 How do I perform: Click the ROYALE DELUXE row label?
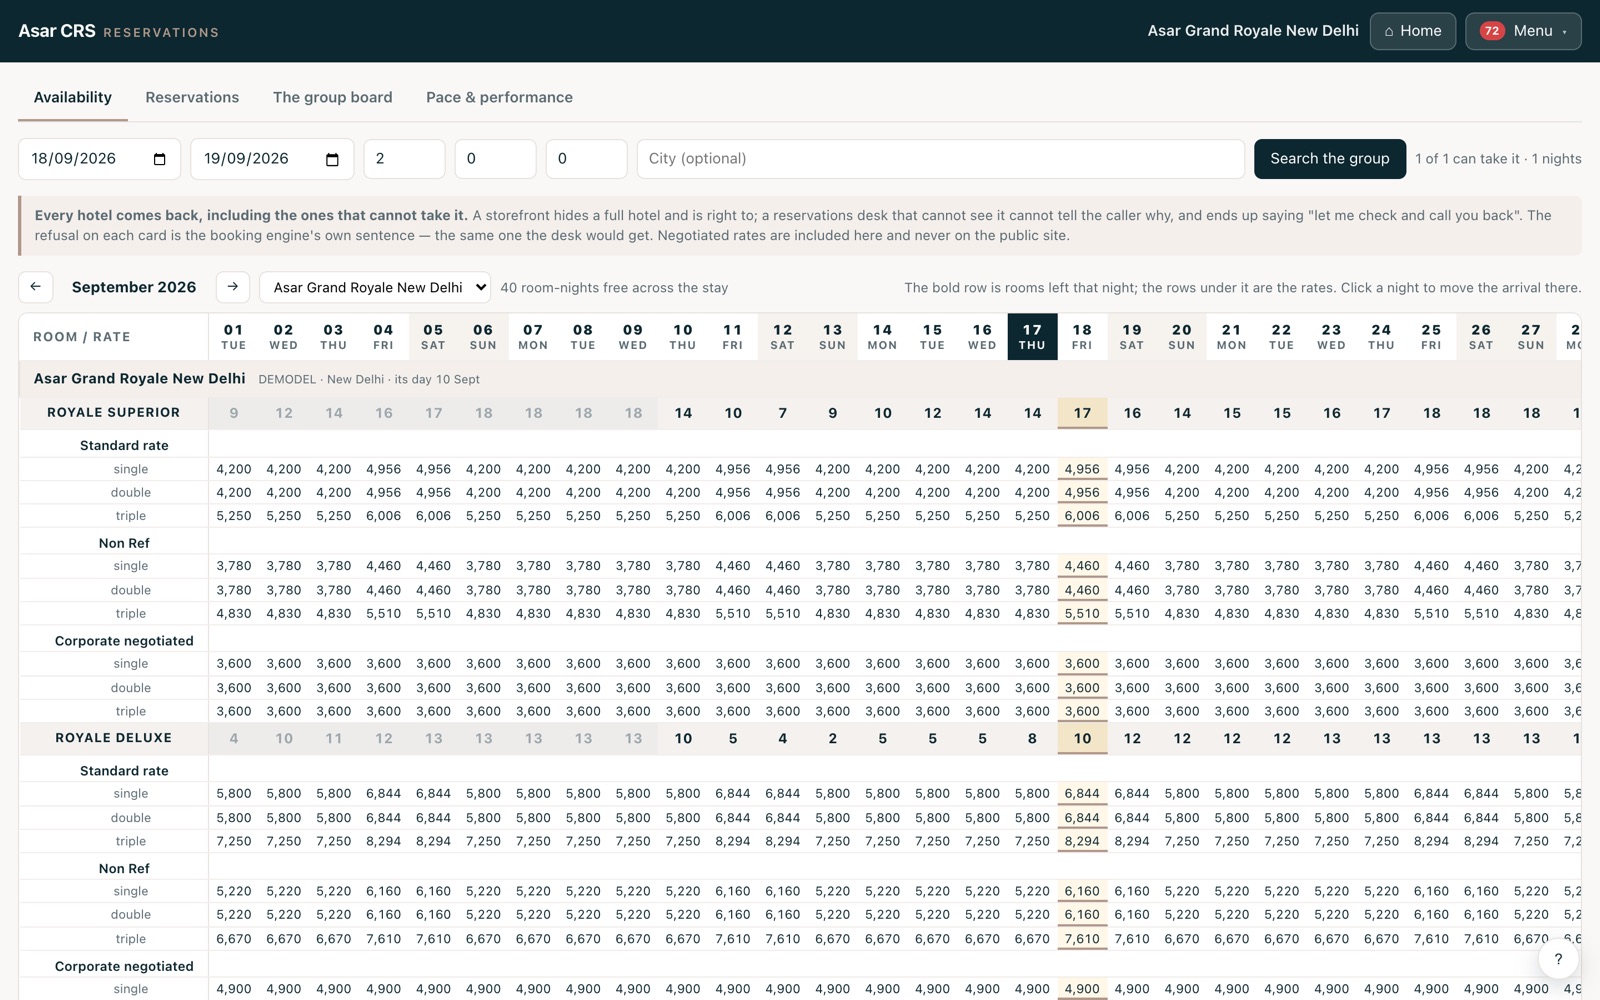[114, 738]
